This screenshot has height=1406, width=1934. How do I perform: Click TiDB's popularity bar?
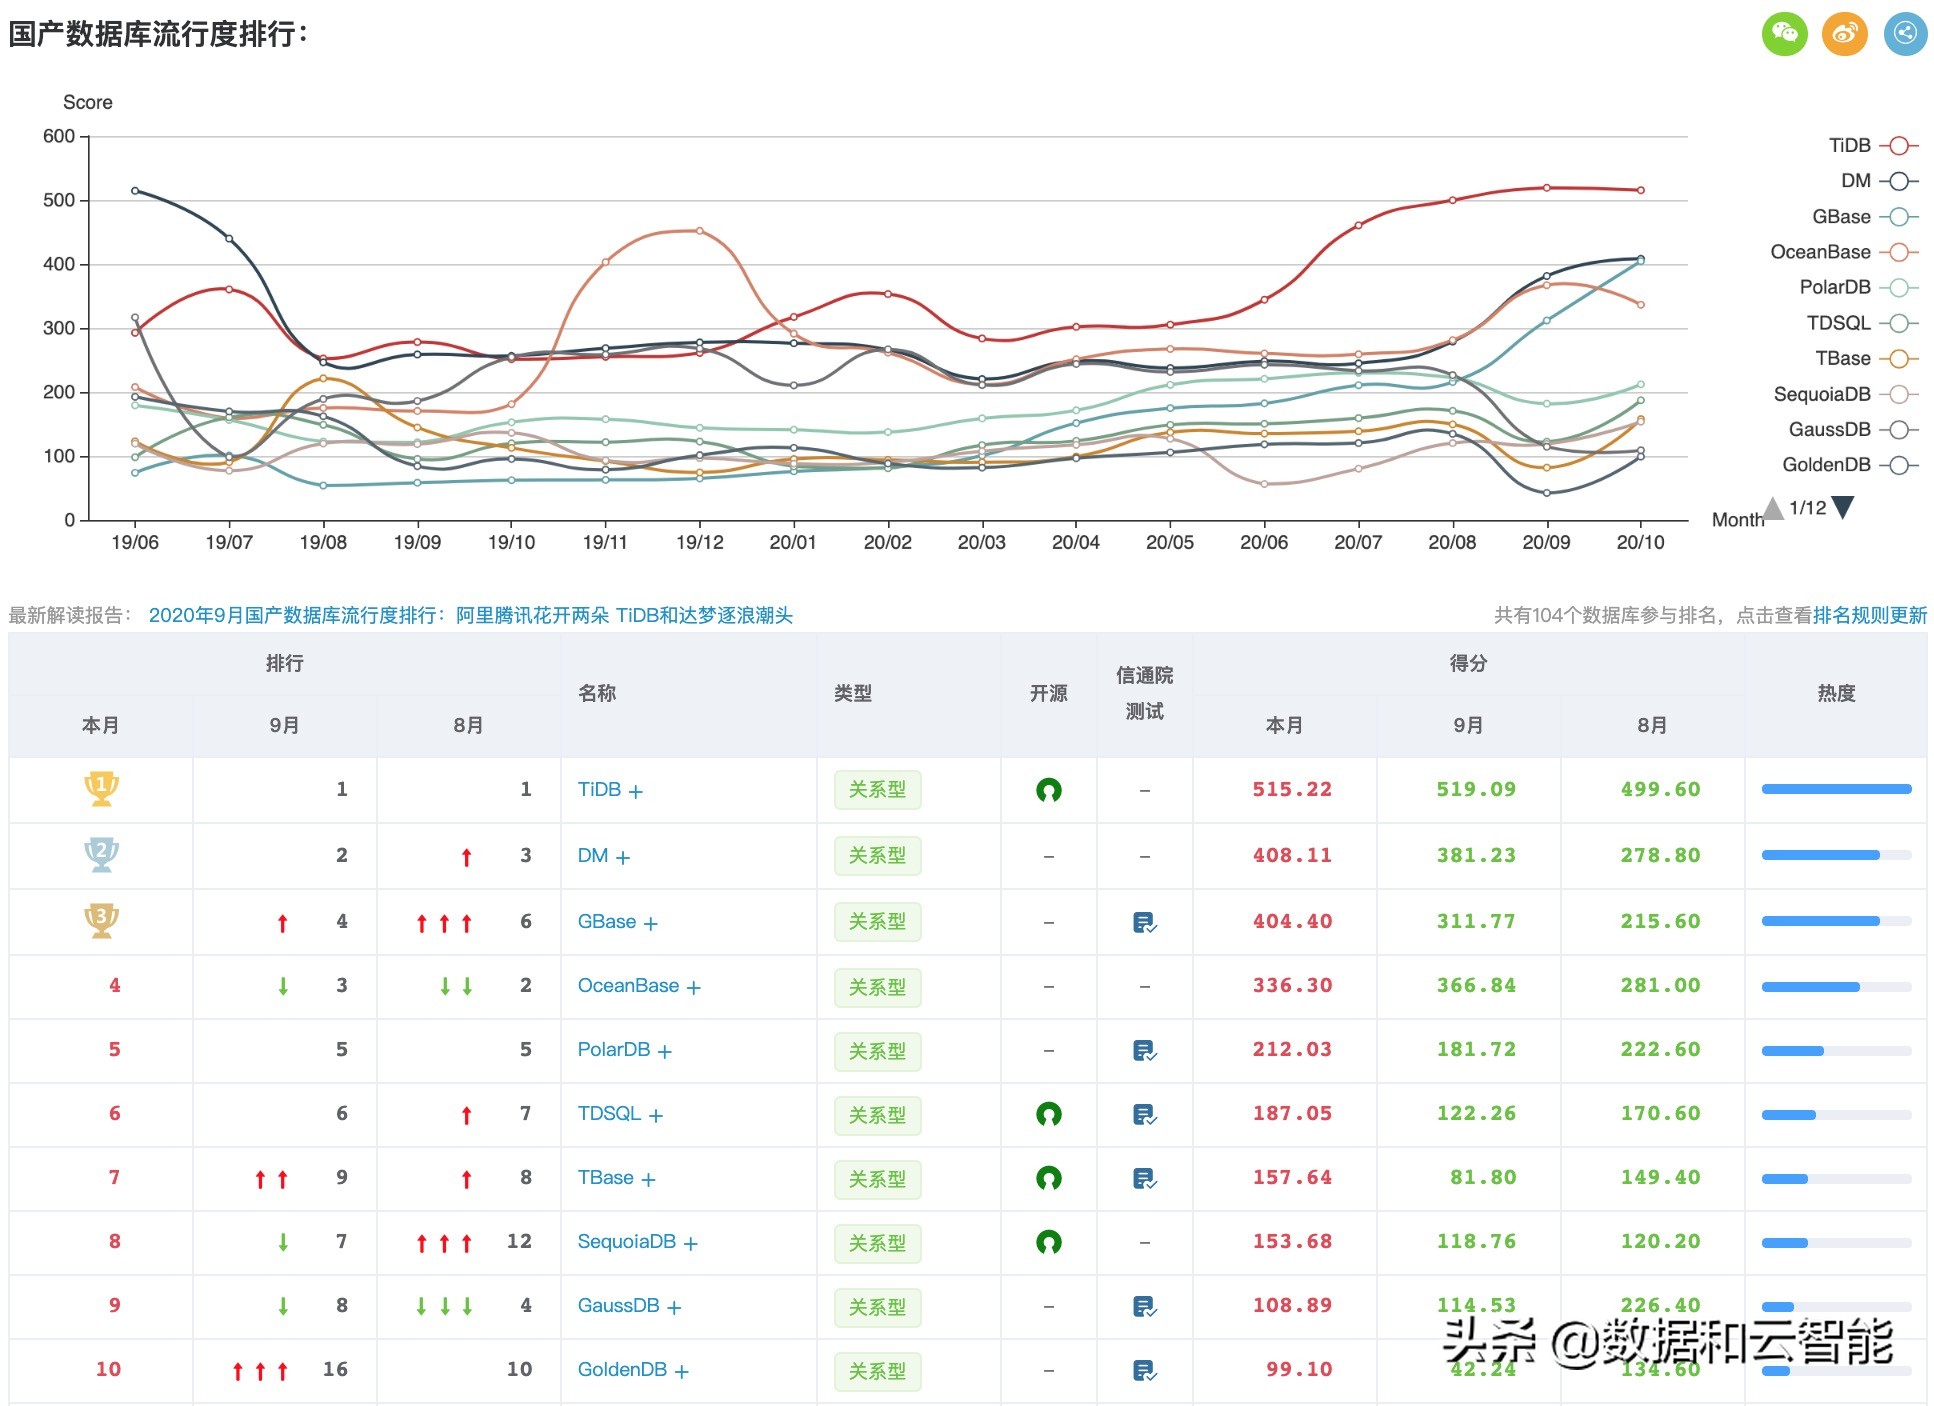pos(1836,789)
